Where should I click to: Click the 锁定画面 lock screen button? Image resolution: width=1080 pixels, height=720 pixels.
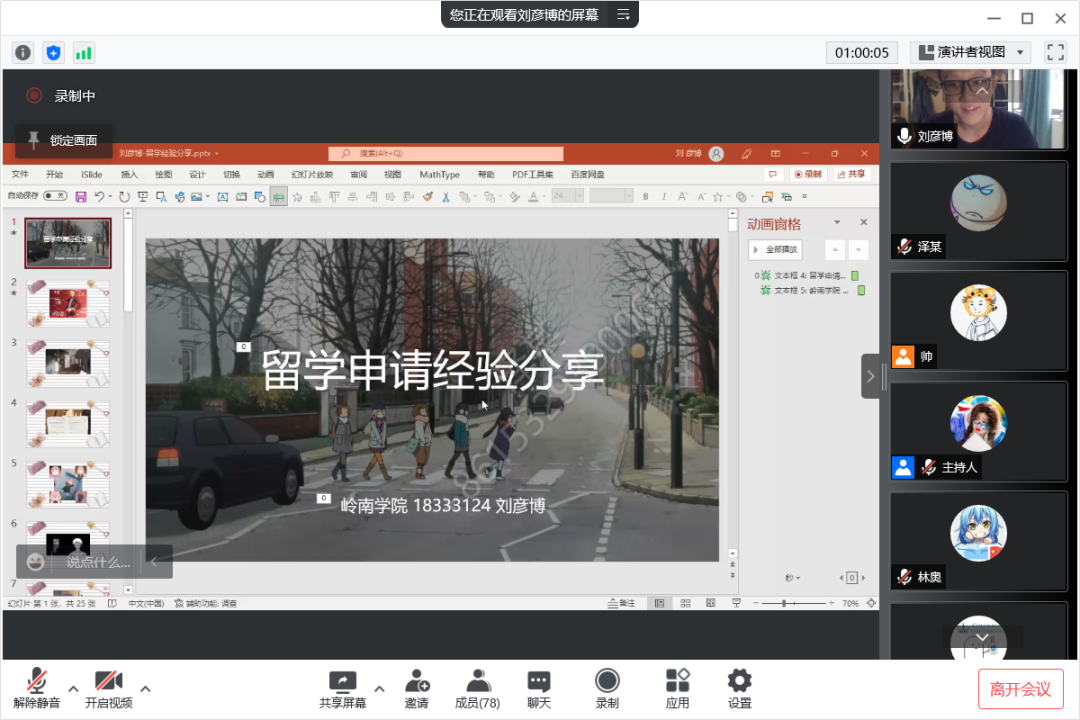64,140
